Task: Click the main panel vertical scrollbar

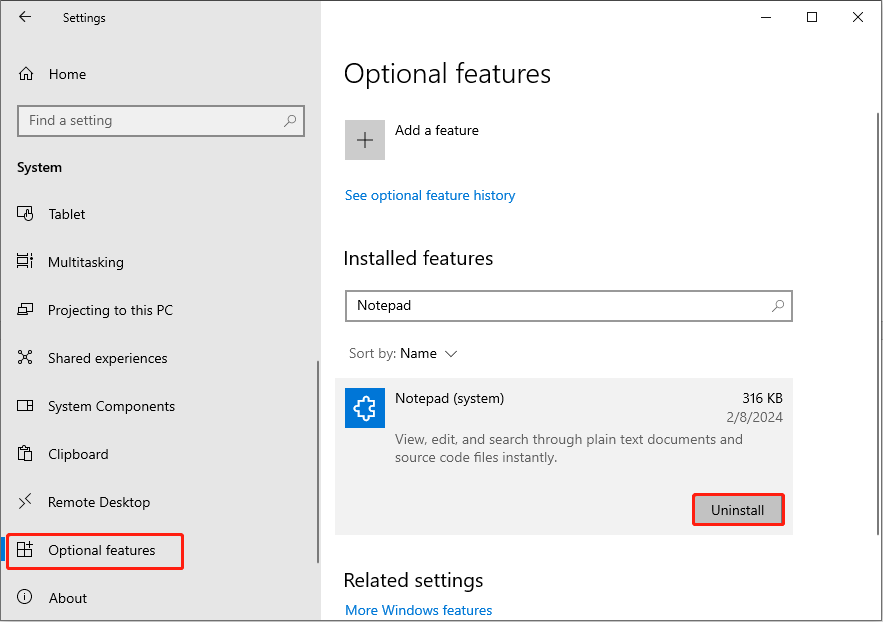Action: click(878, 324)
